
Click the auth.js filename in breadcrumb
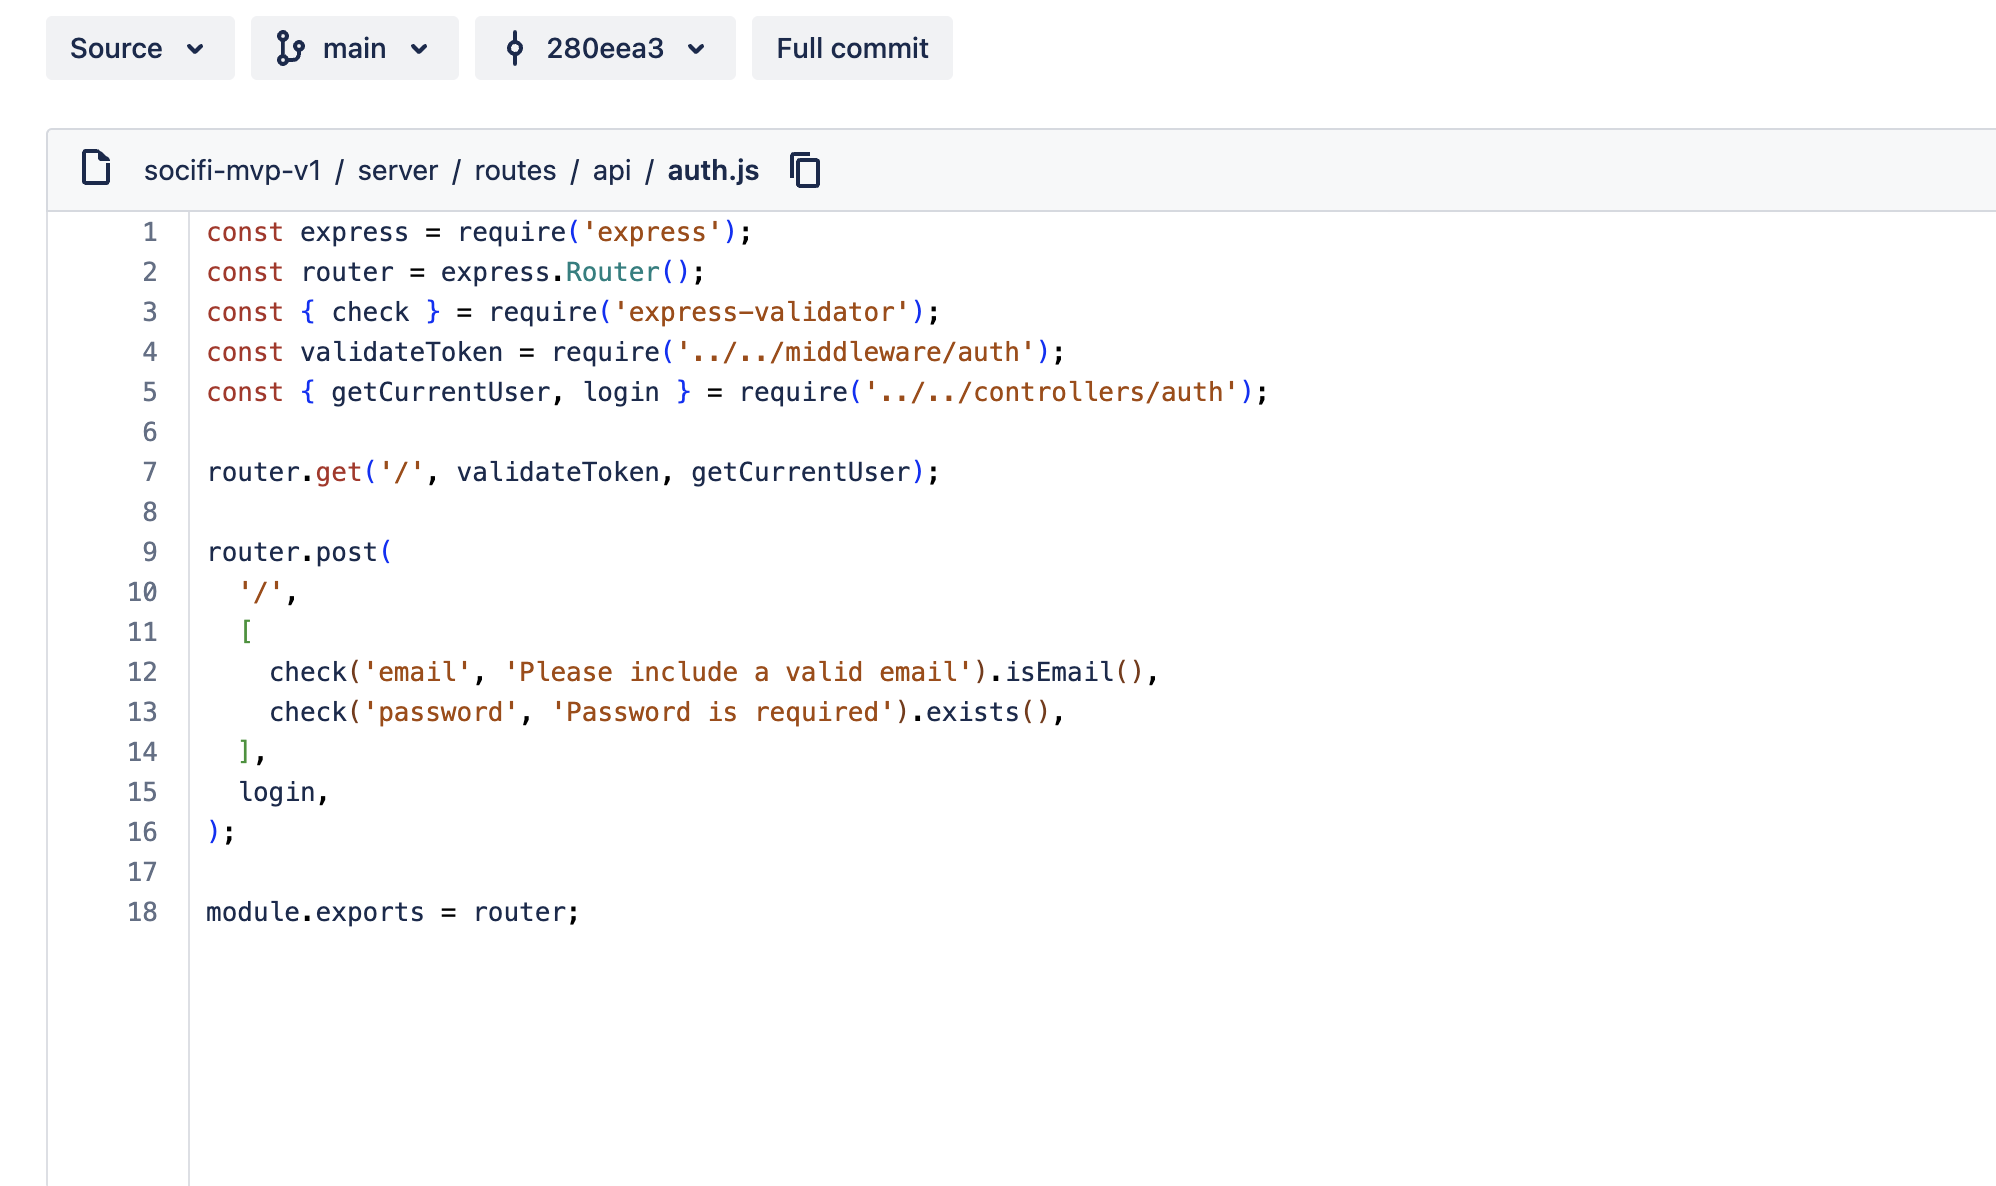[x=713, y=171]
